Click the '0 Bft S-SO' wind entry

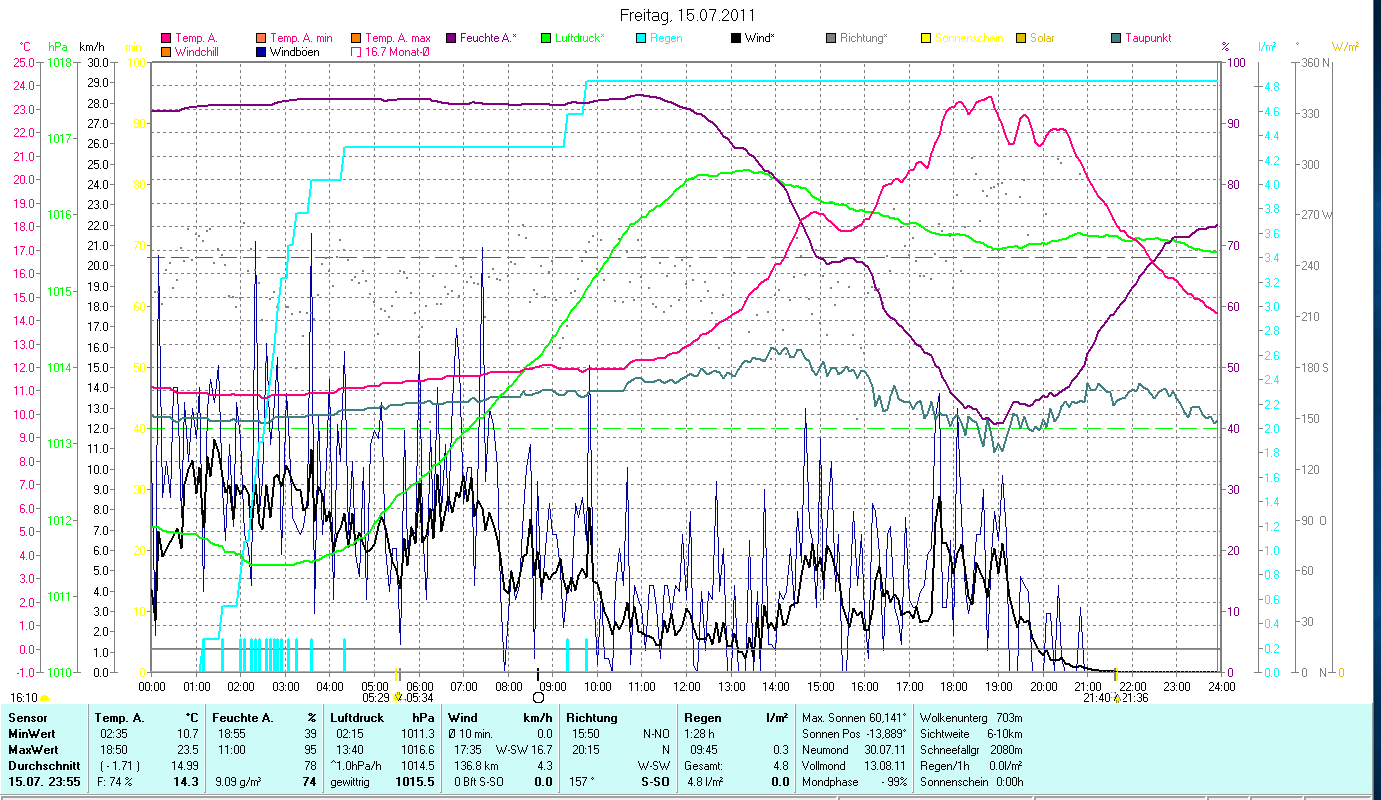click(x=481, y=782)
